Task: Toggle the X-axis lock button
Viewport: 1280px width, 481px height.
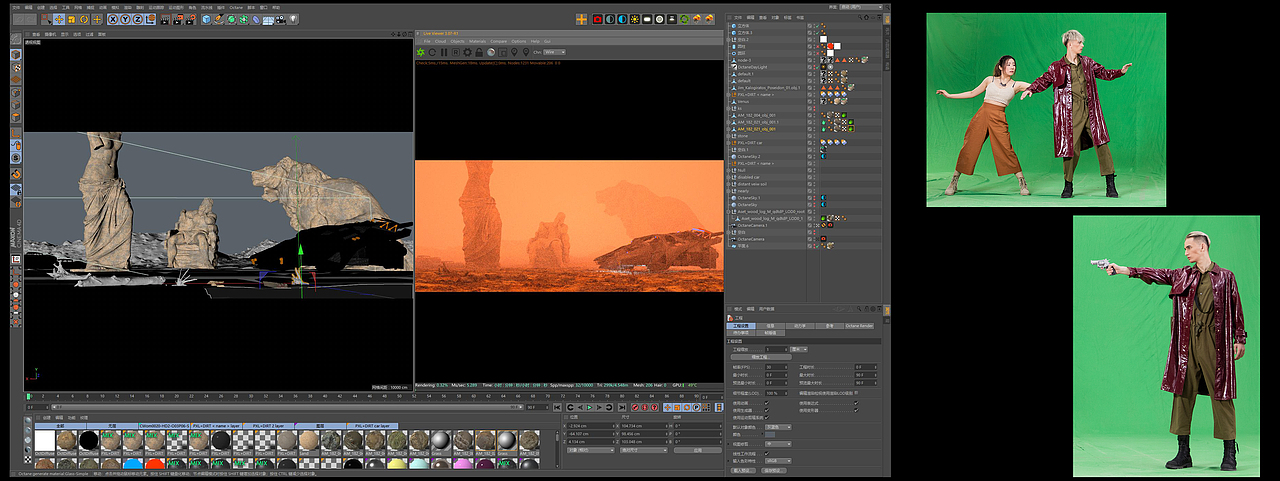Action: pyautogui.click(x=111, y=19)
